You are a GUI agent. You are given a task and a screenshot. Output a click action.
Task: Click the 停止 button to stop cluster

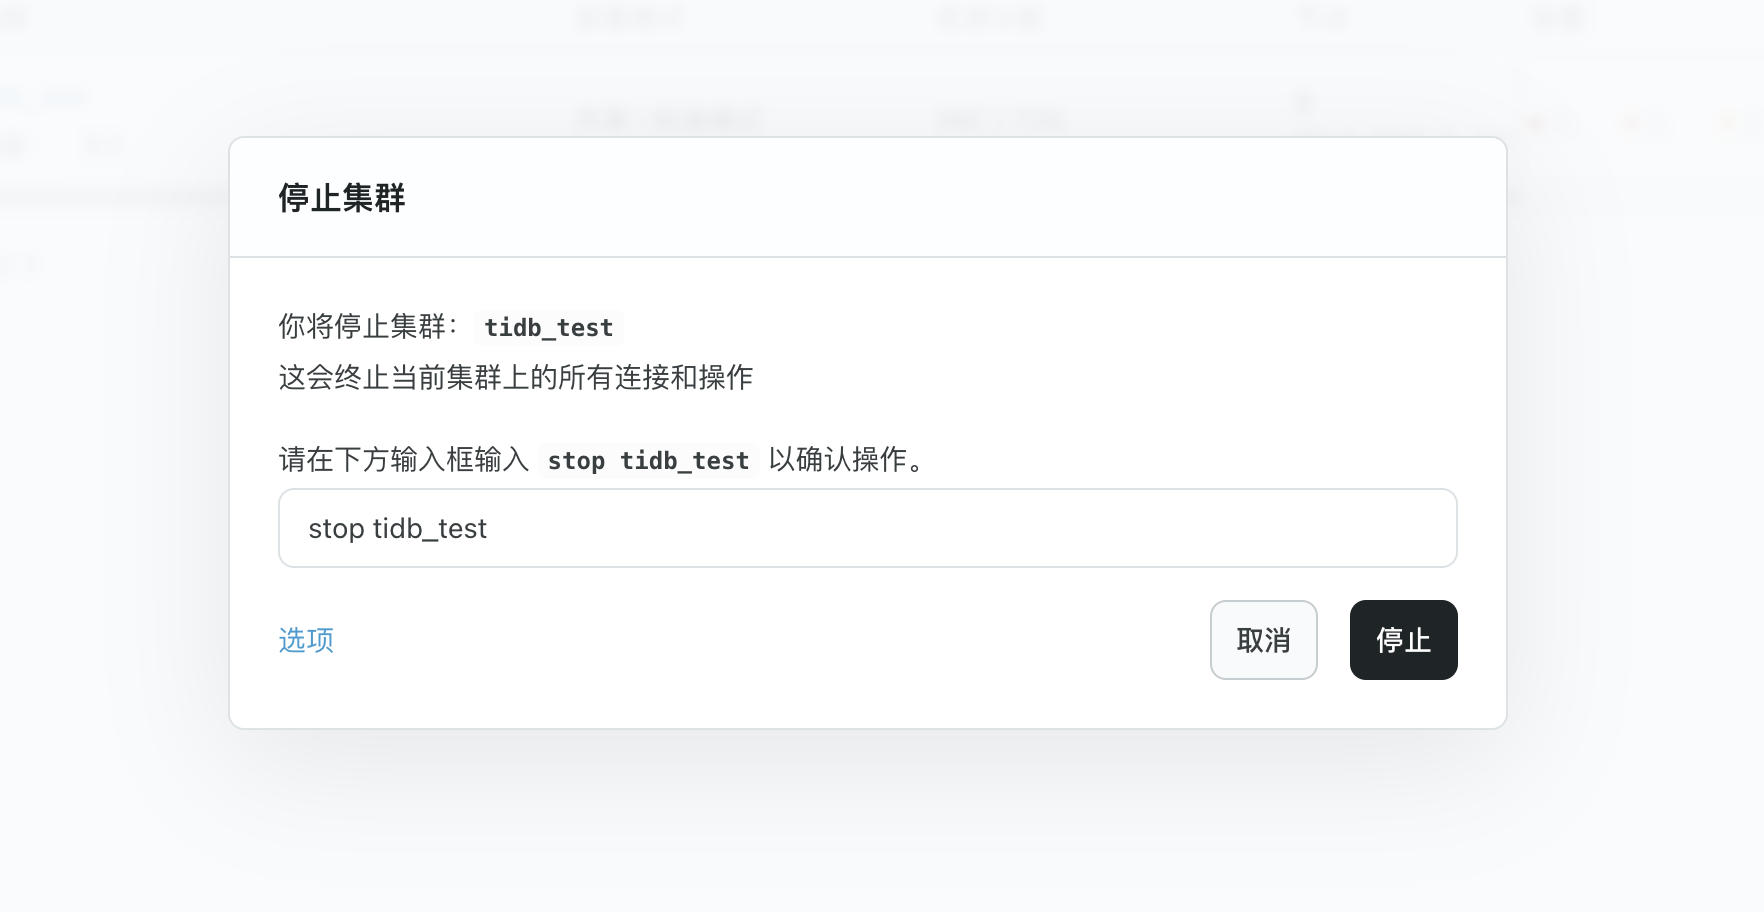1403,640
